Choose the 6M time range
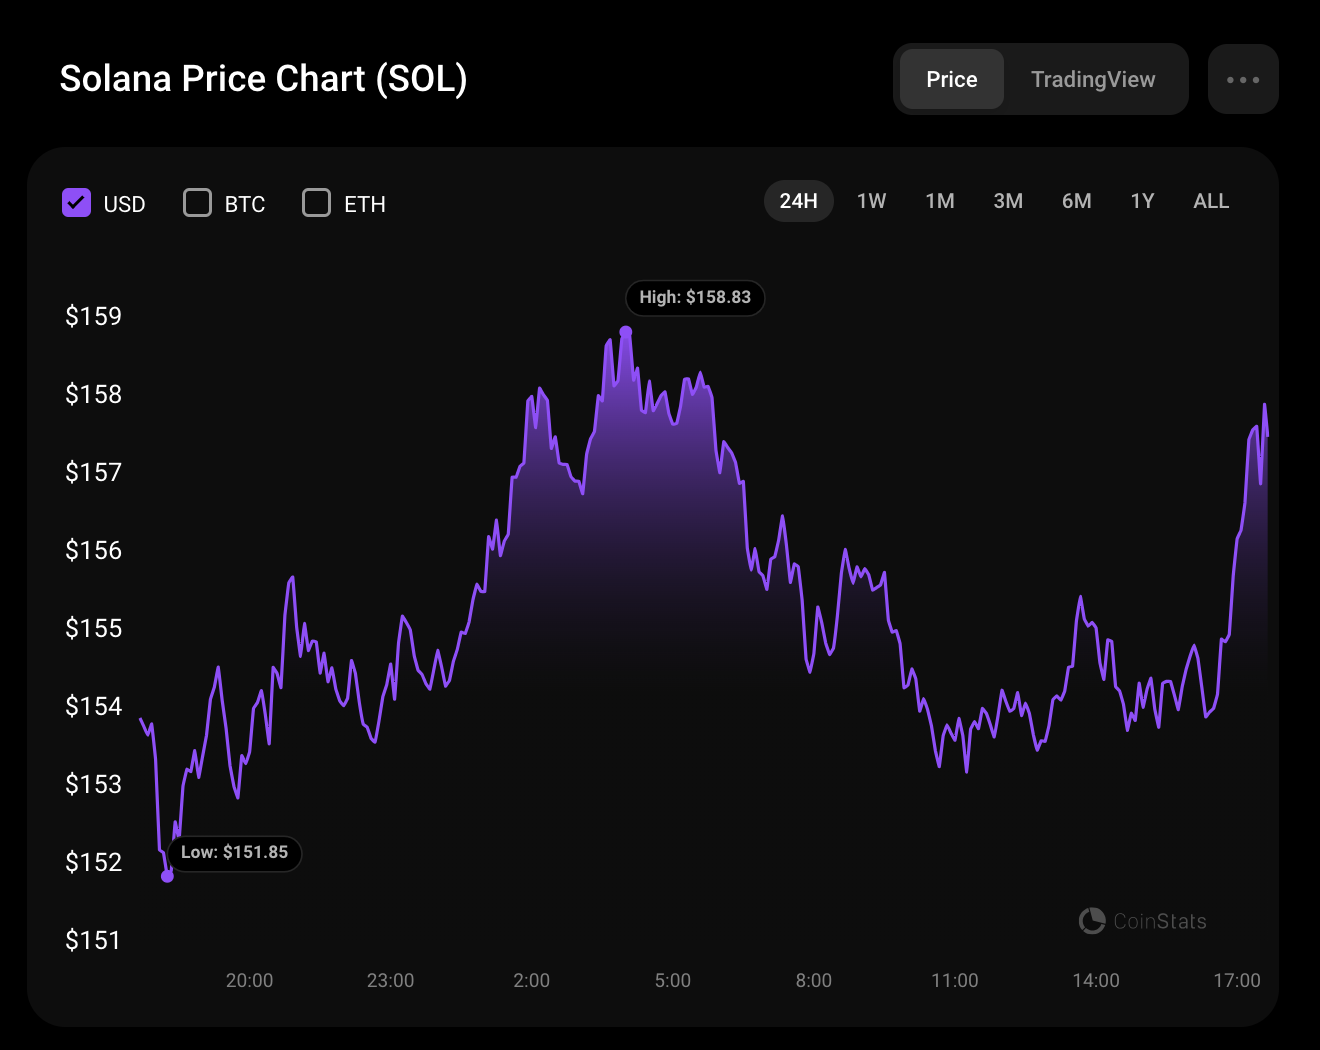The height and width of the screenshot is (1050, 1320). 1076,201
